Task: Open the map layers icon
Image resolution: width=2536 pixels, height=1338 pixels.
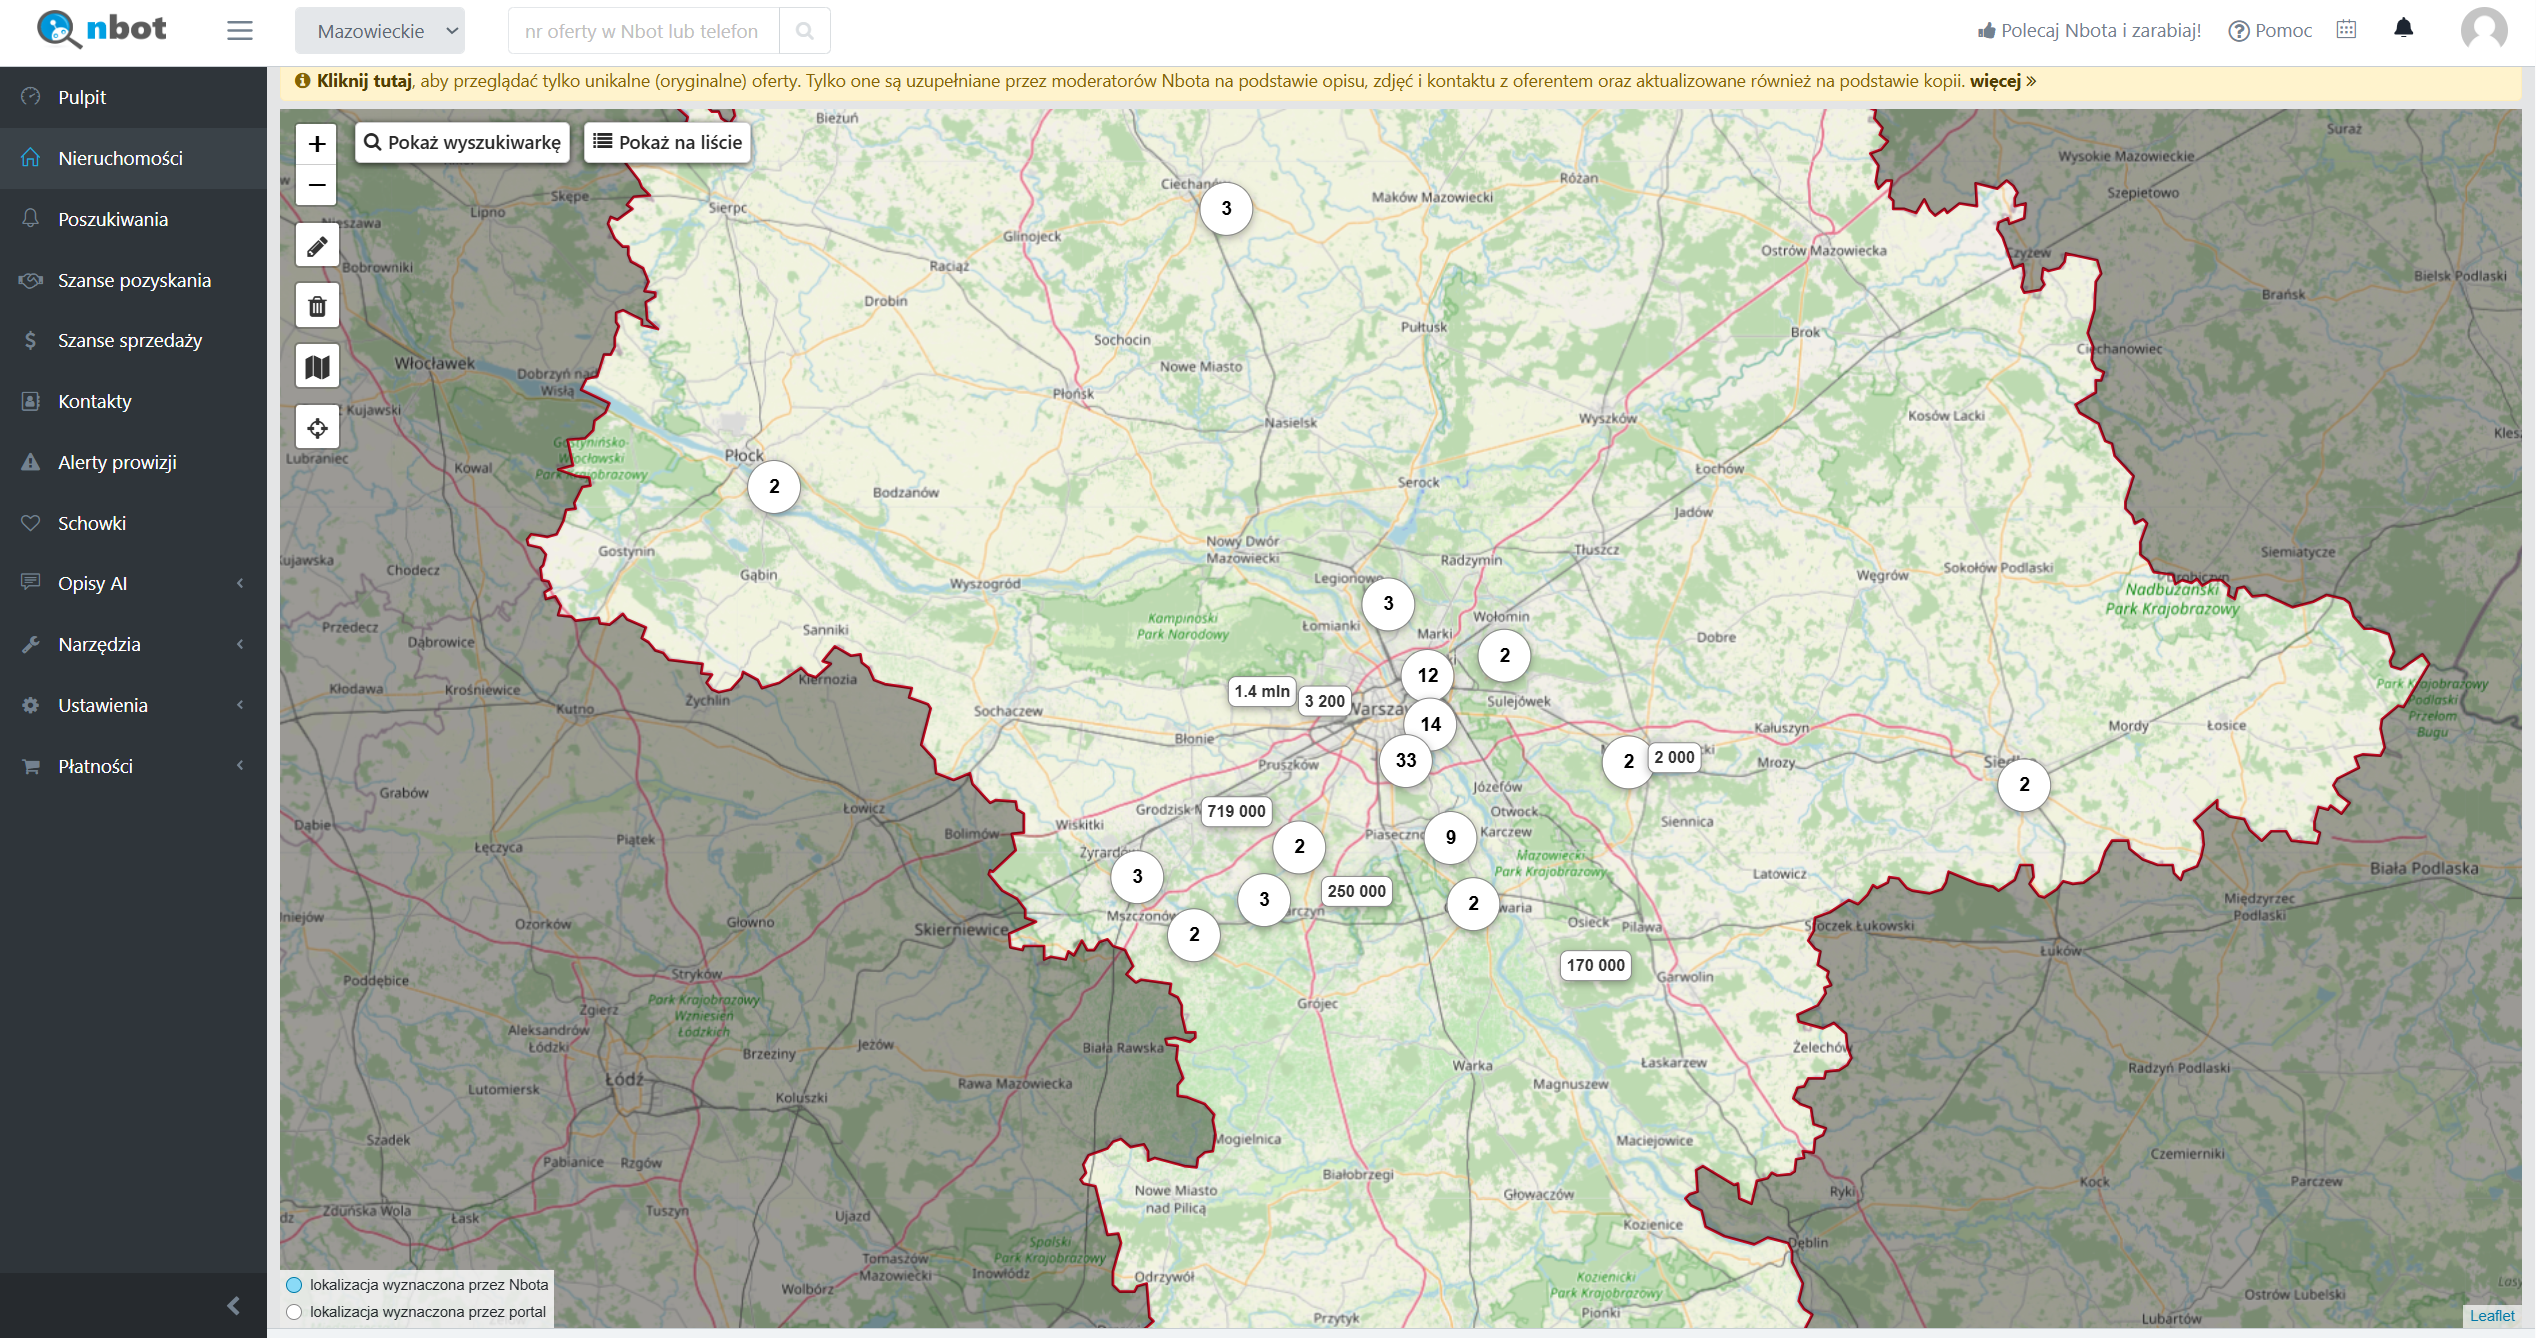Action: [317, 367]
